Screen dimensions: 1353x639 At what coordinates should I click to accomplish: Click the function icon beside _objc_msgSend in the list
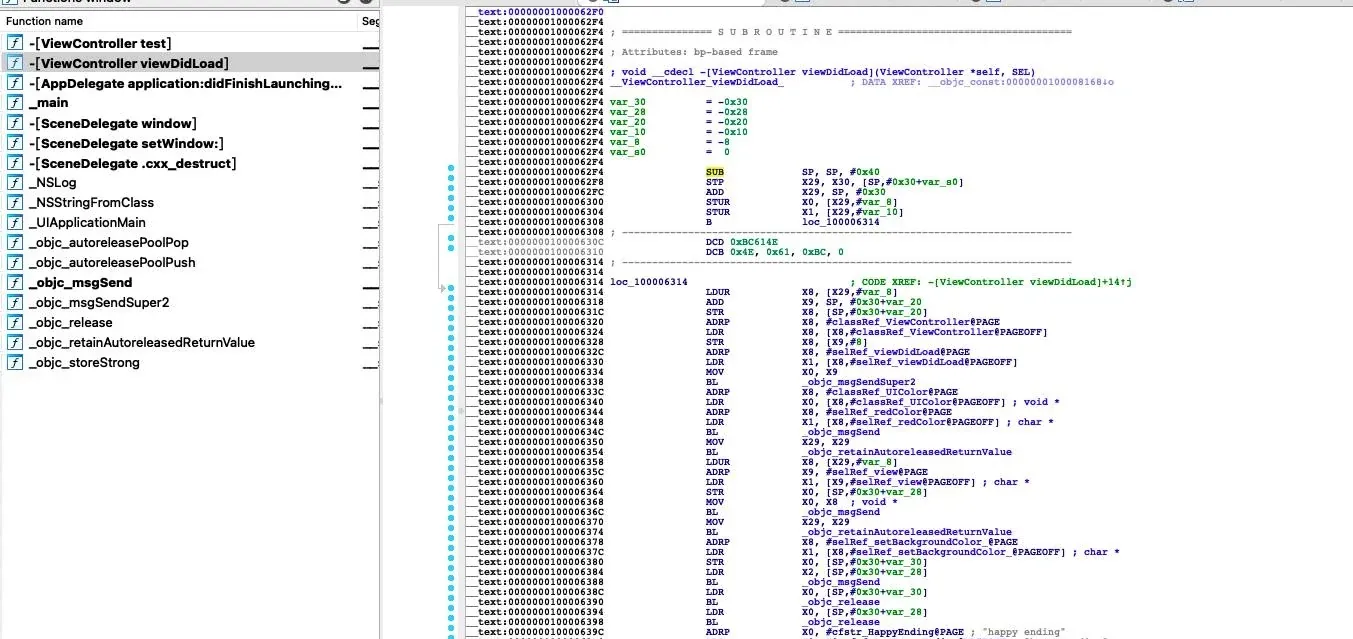(x=15, y=283)
